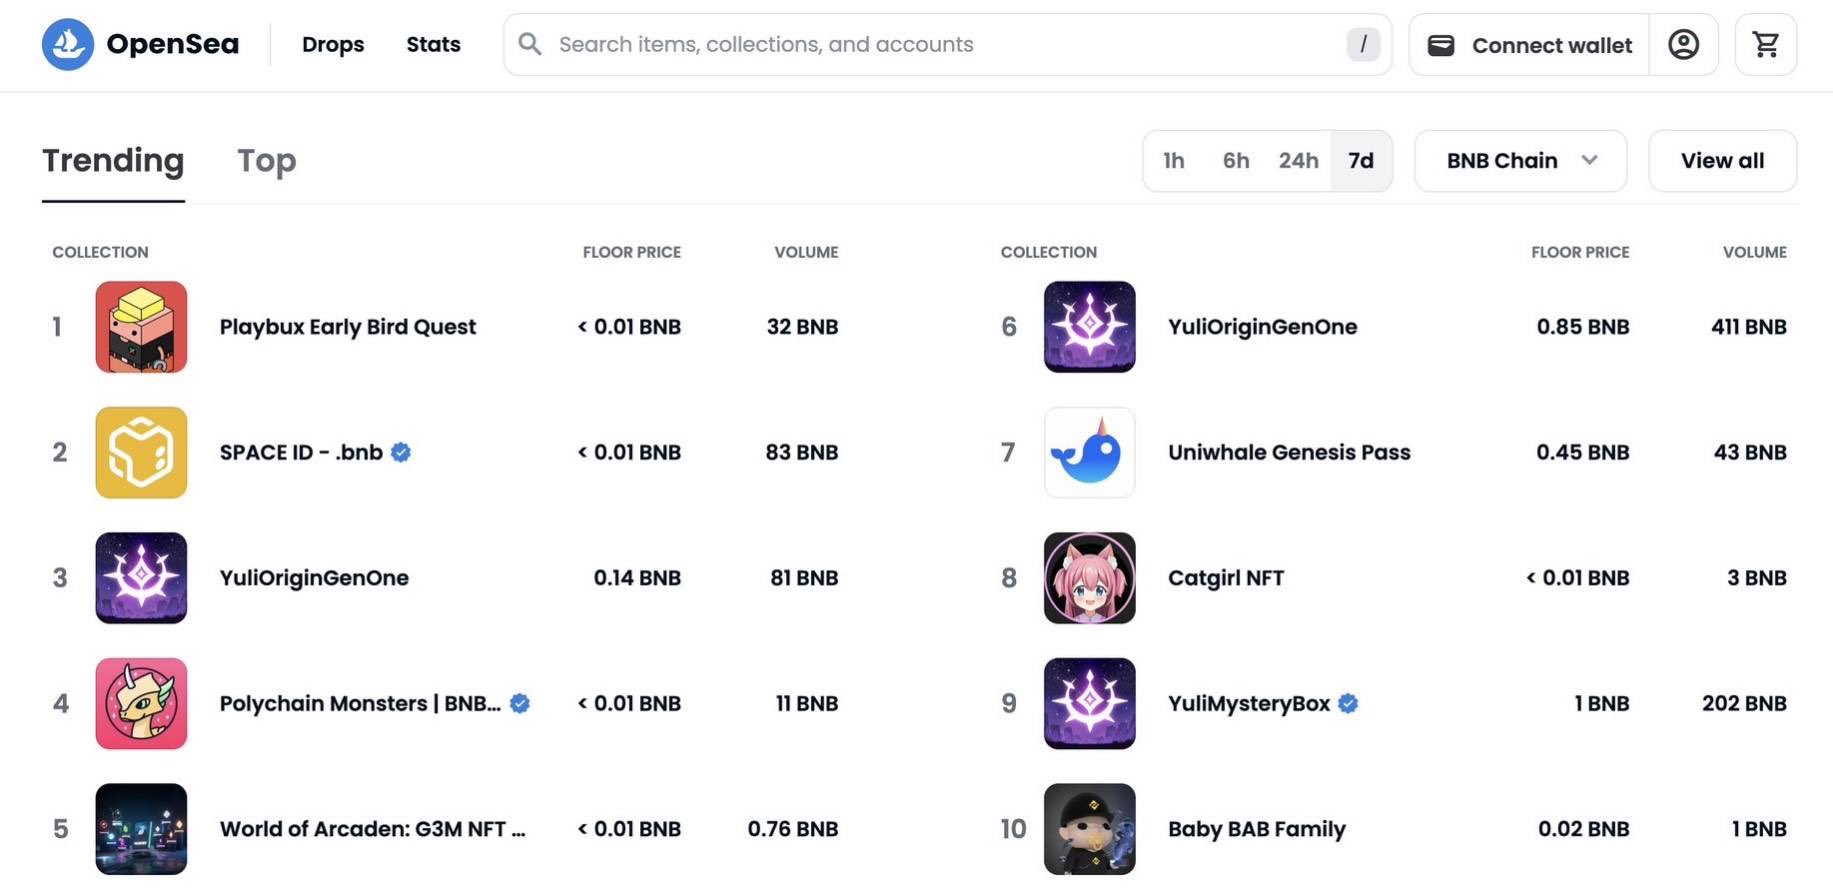The height and width of the screenshot is (892, 1833).
Task: Select the 24h time range
Action: (1298, 160)
